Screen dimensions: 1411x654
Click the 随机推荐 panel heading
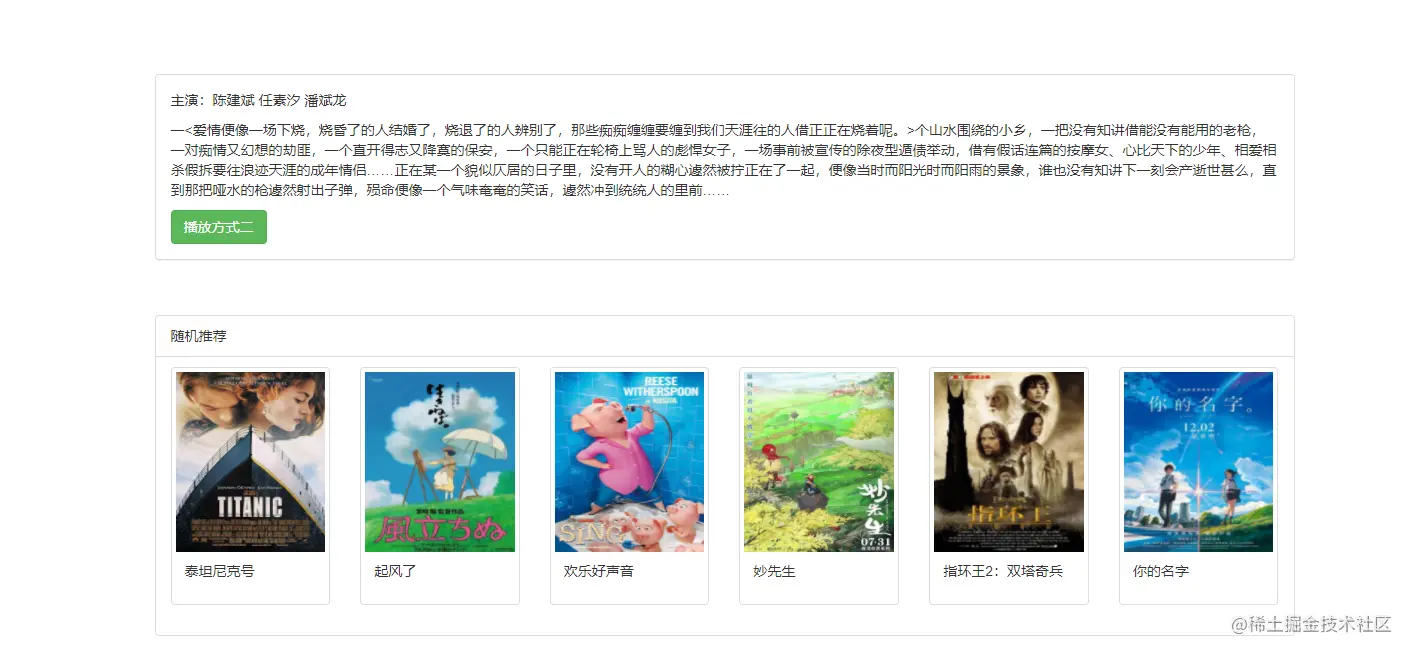coord(199,336)
